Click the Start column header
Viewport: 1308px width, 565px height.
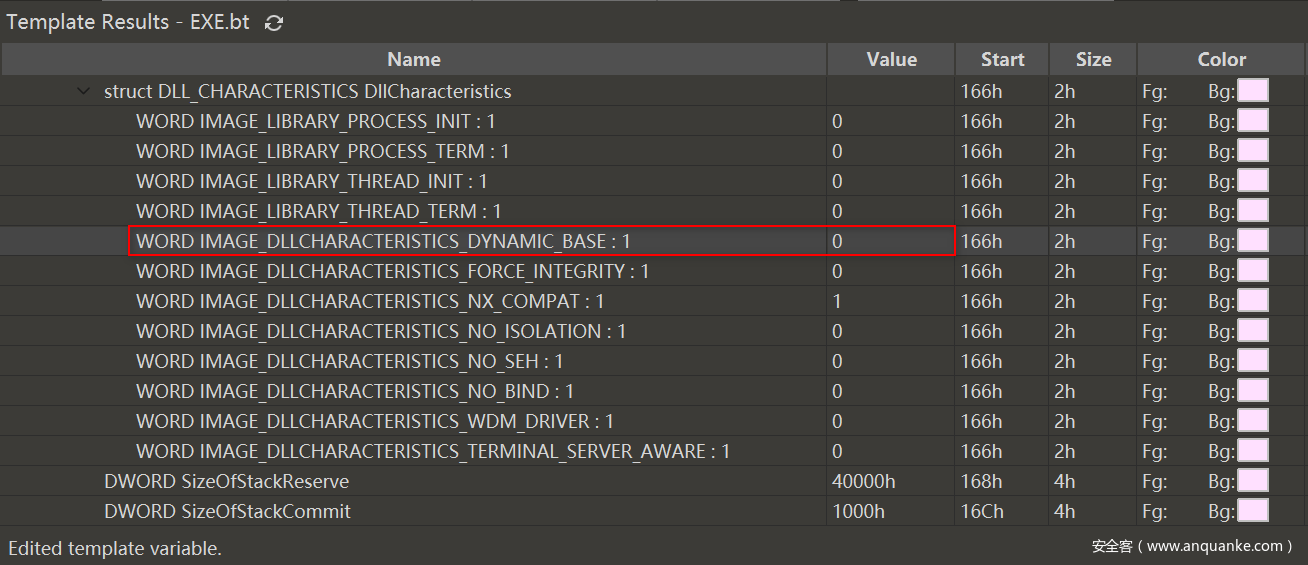1002,60
